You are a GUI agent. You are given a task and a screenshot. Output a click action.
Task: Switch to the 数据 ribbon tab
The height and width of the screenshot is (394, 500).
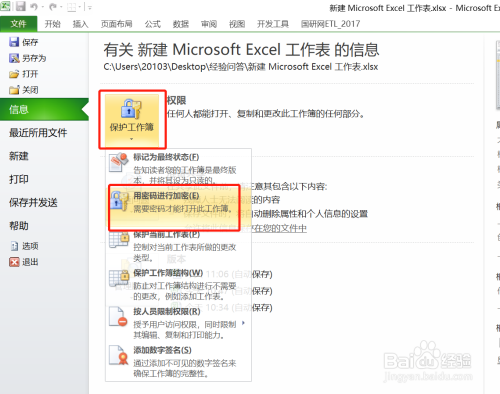(x=181, y=24)
